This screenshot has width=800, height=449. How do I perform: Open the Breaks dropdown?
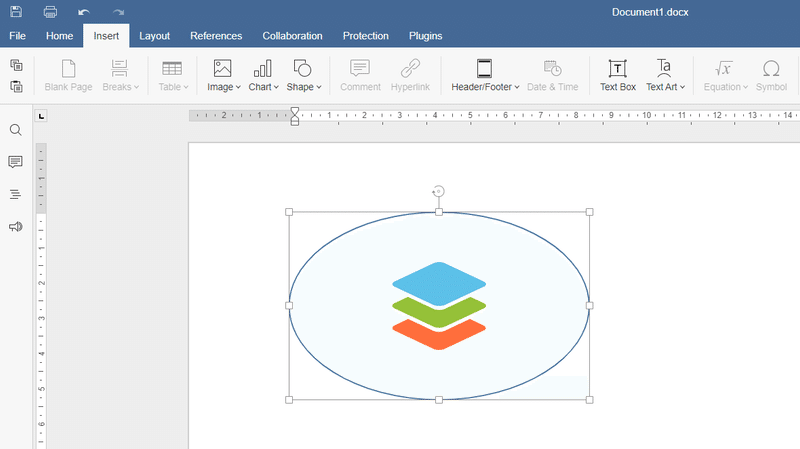[x=120, y=76]
